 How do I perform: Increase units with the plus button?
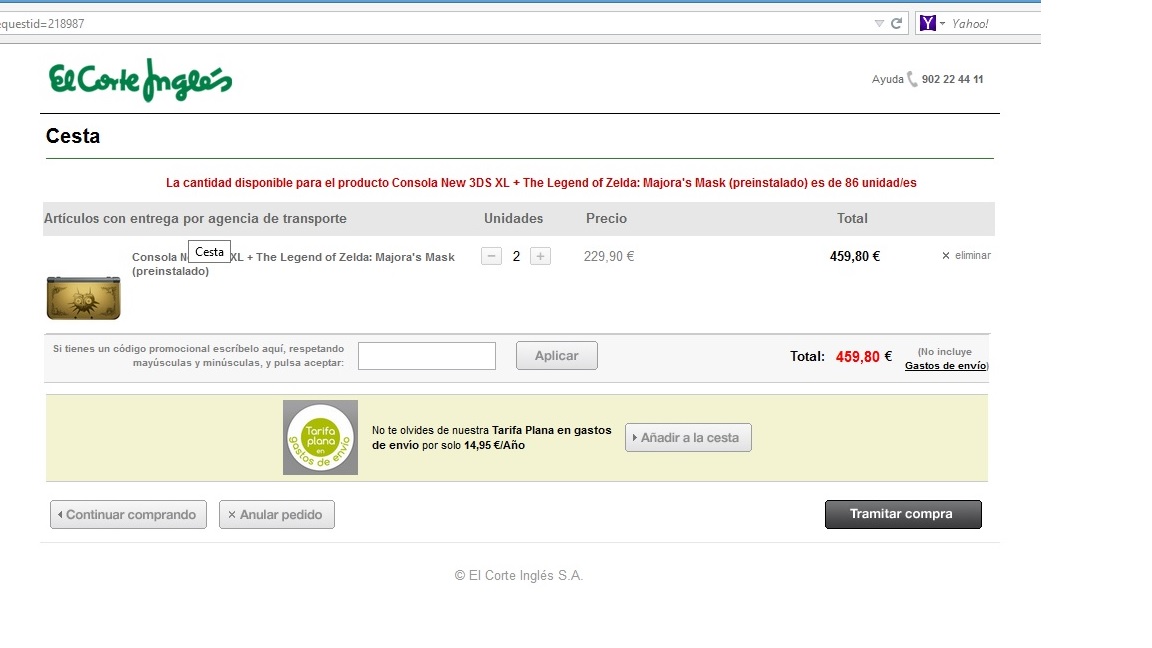(x=540, y=256)
